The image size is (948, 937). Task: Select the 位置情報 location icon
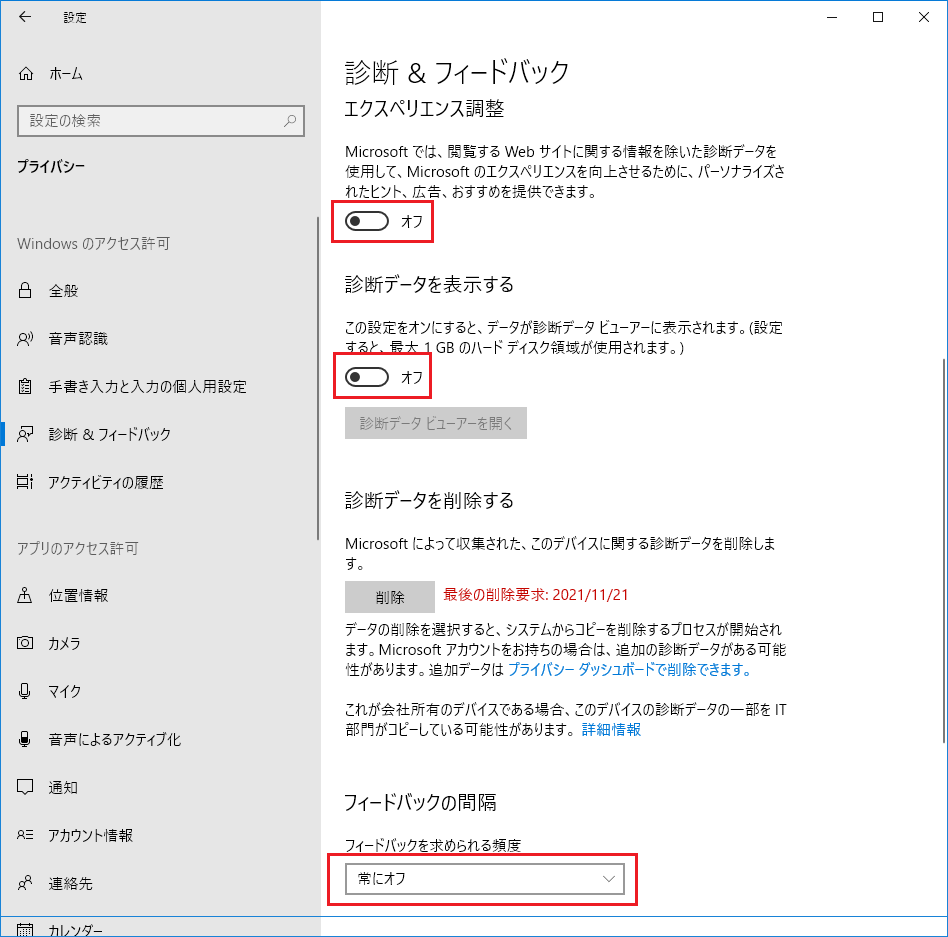coord(25,595)
